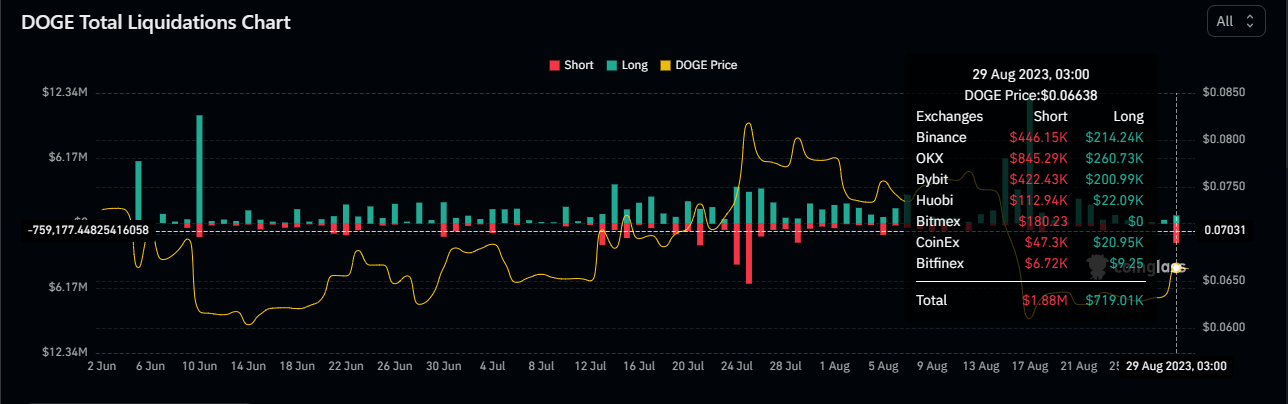Open the All time range dropdown
1288x404 pixels.
[1236, 21]
